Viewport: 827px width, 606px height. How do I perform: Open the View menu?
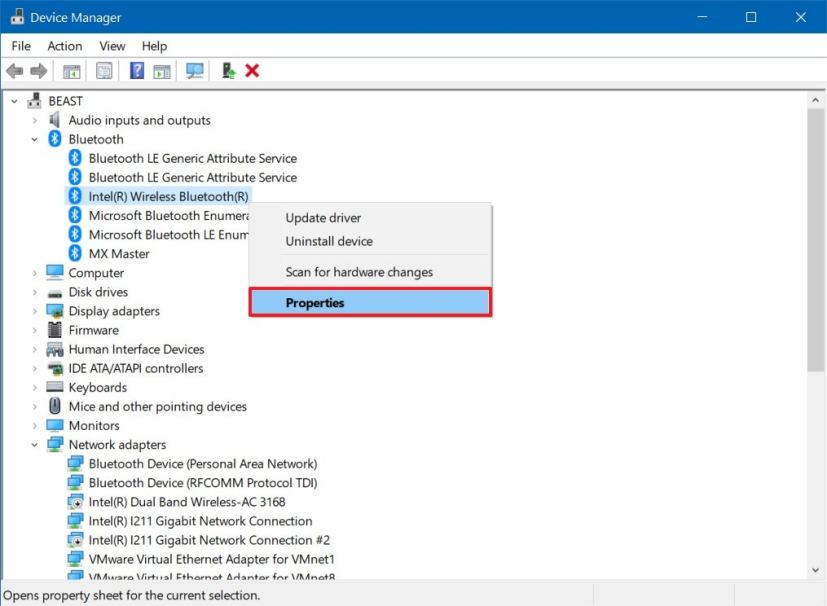pos(112,46)
